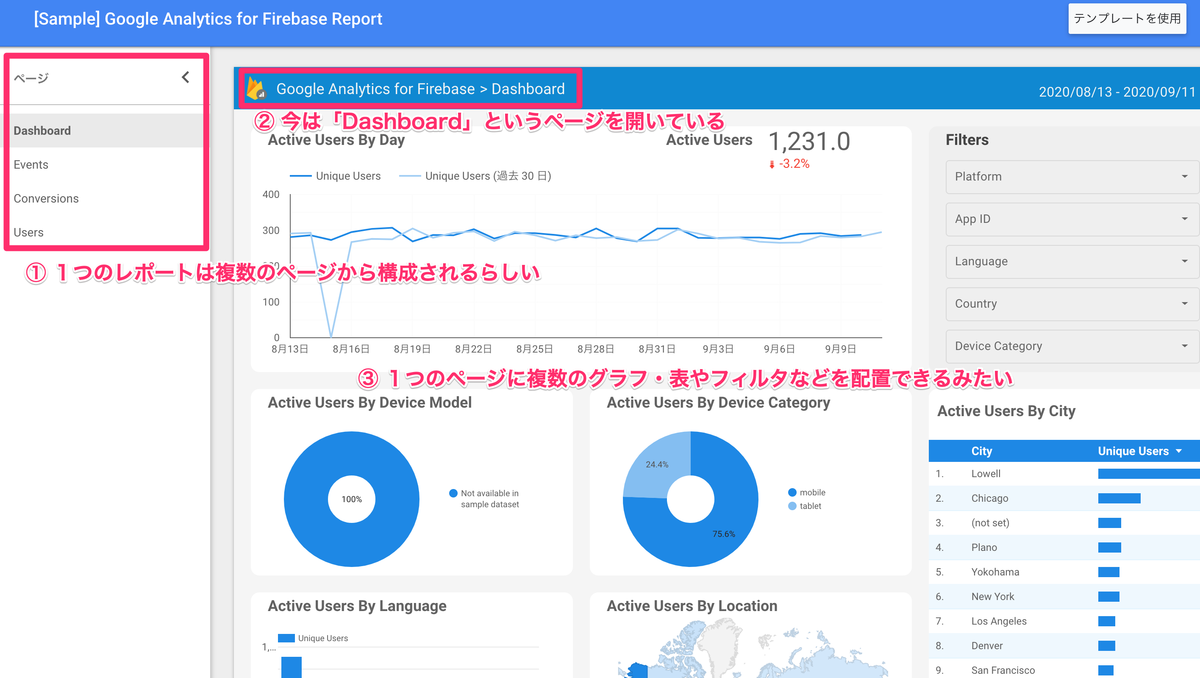Open the date range 2020/08/13 - 2020/09/11

[x=1117, y=92]
